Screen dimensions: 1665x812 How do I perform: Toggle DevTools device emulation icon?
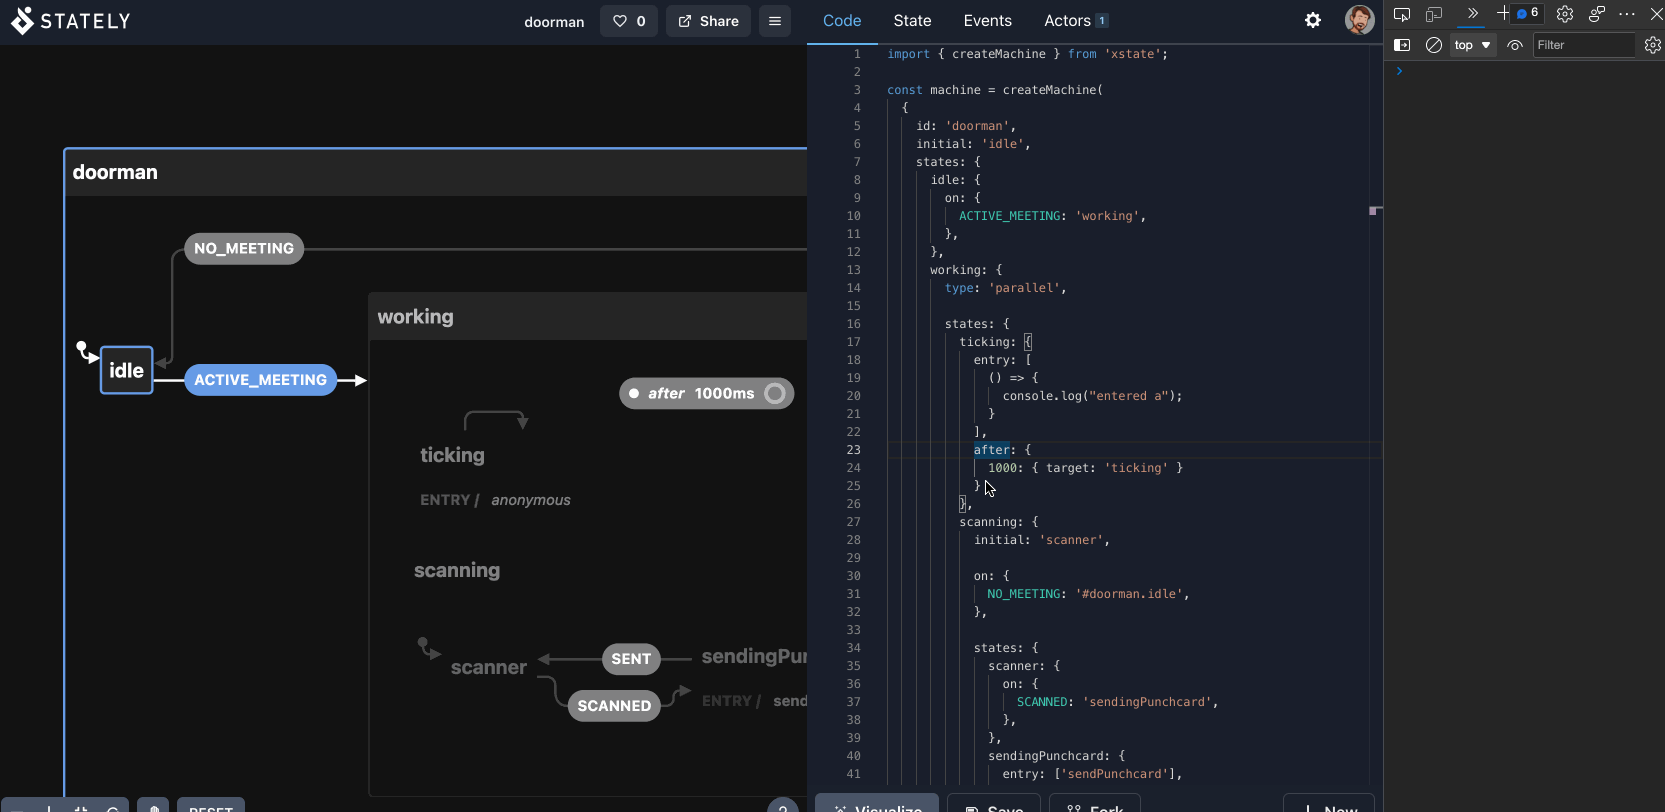coord(1434,14)
